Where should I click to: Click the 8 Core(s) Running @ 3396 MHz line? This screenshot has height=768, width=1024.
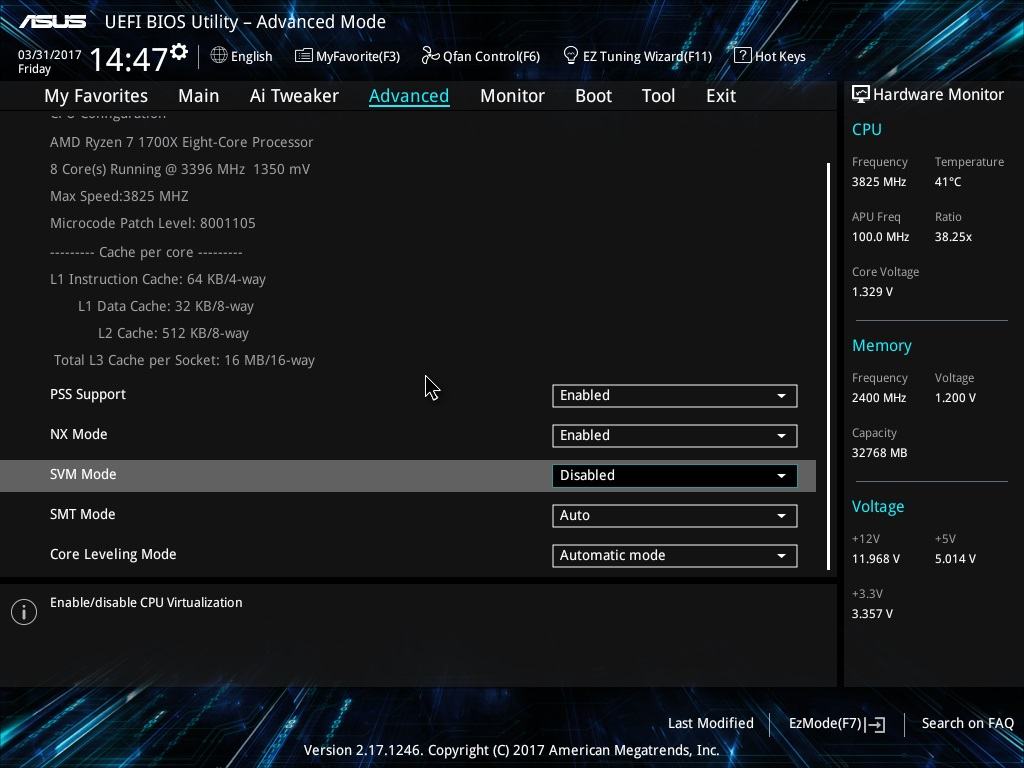click(180, 169)
